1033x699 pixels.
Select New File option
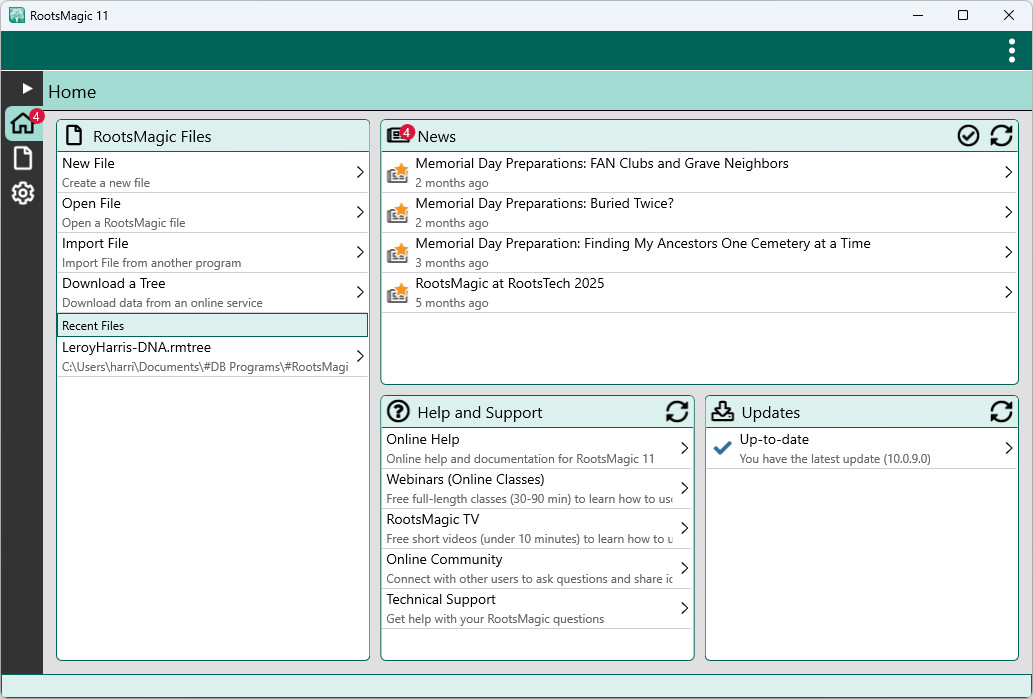(x=212, y=173)
